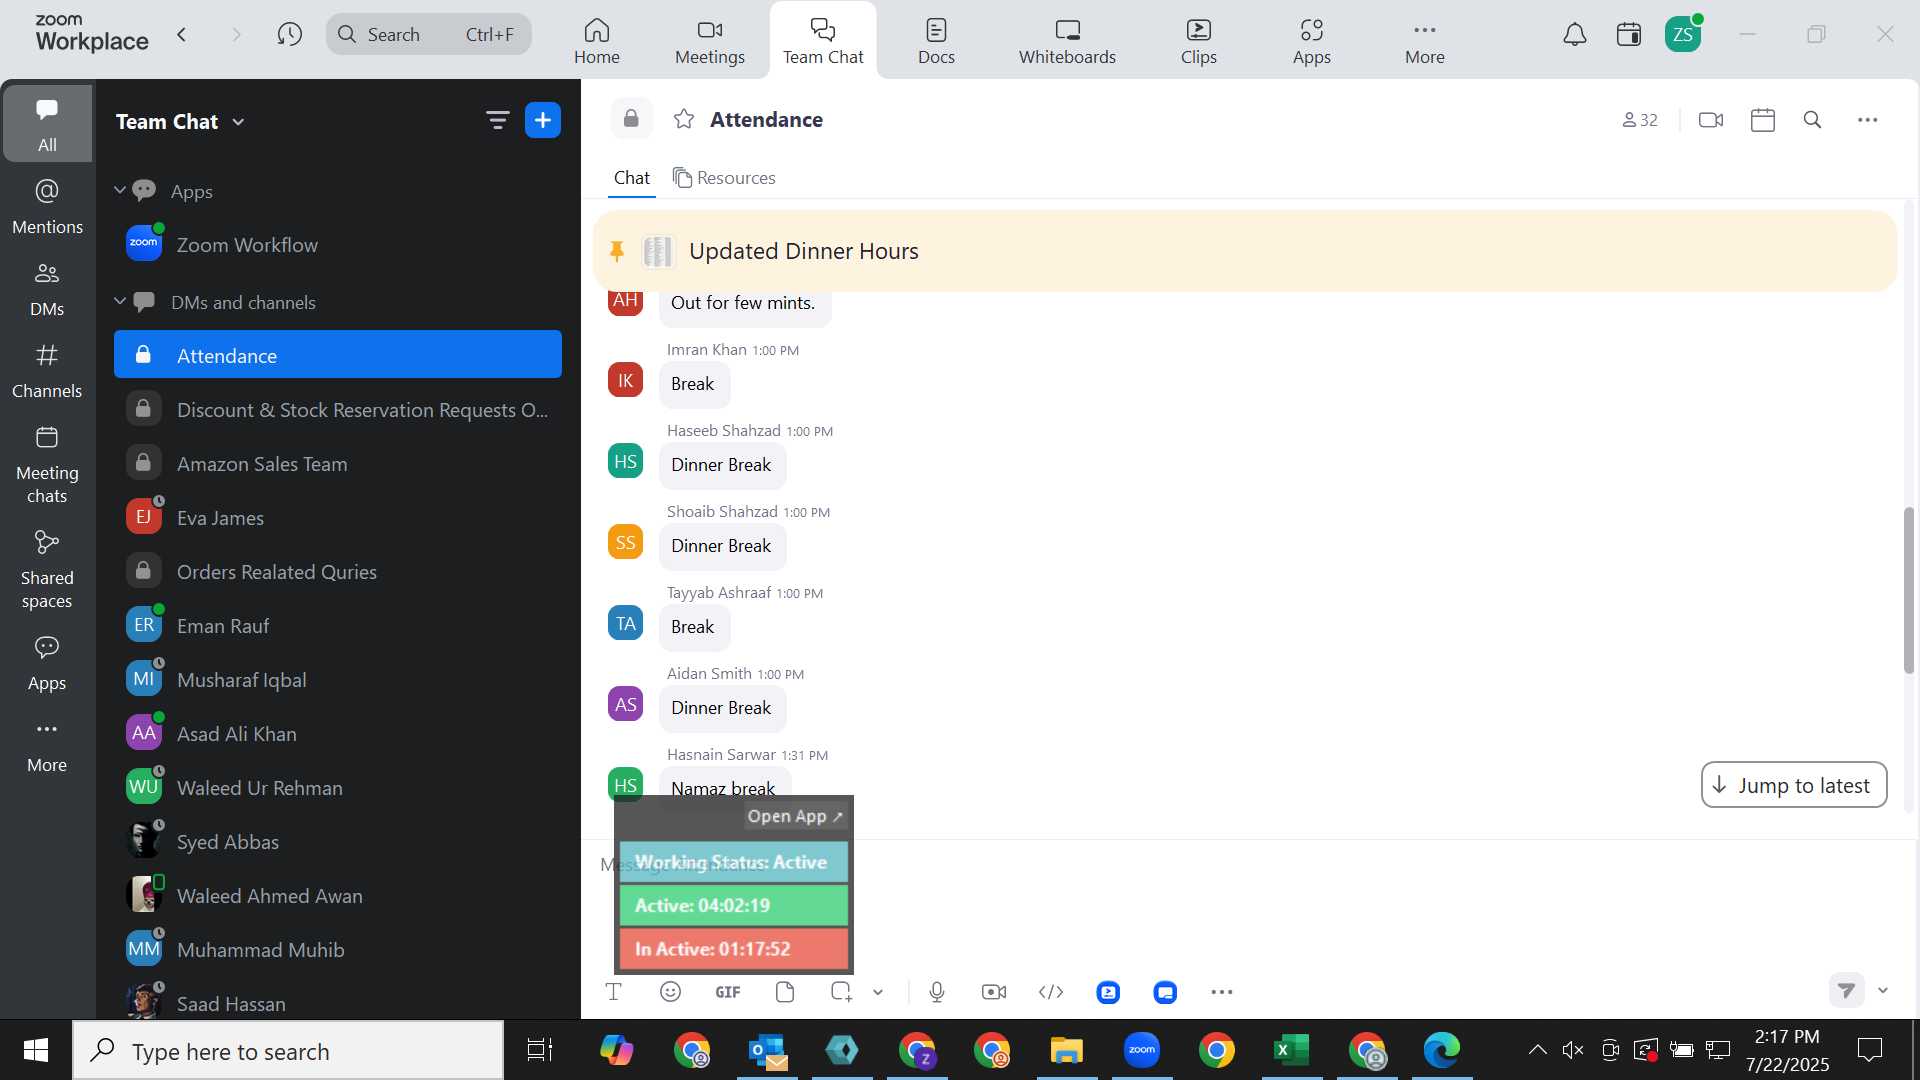Click the text formatting icon

pyautogui.click(x=614, y=992)
